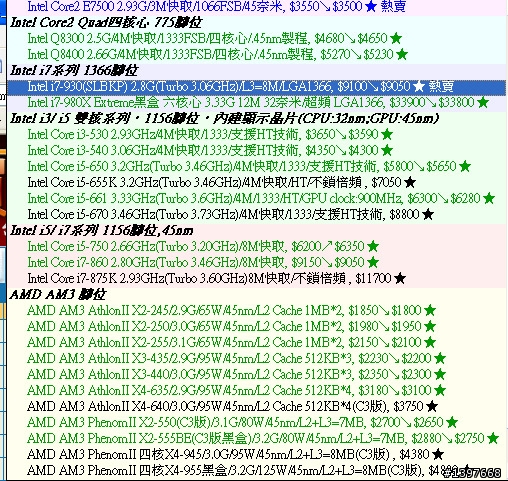The width and height of the screenshot is (508, 481).
Task: Click green star on Q8400 row
Action: point(402,54)
